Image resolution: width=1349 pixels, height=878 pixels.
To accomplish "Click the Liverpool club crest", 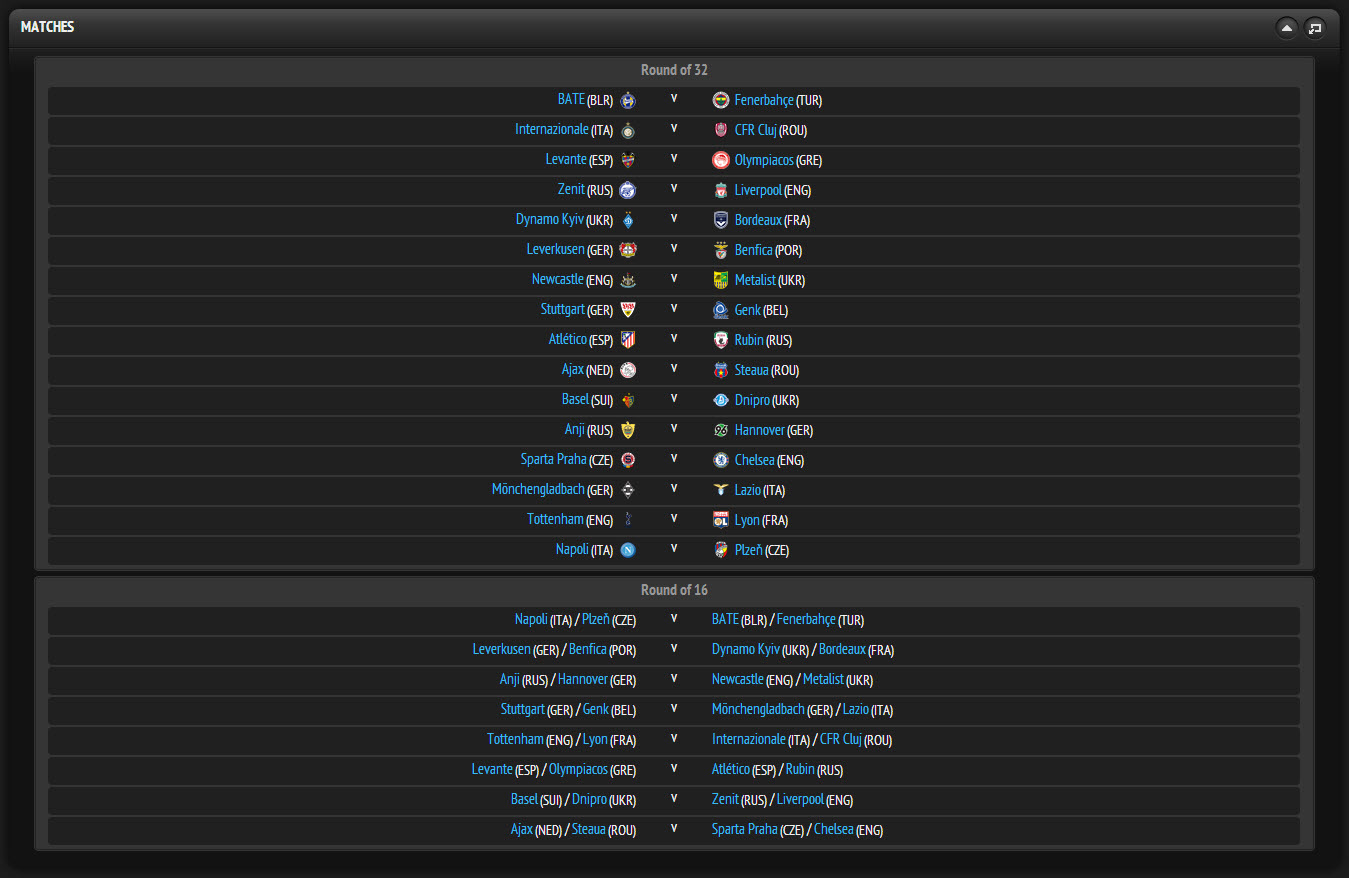I will tap(721, 190).
